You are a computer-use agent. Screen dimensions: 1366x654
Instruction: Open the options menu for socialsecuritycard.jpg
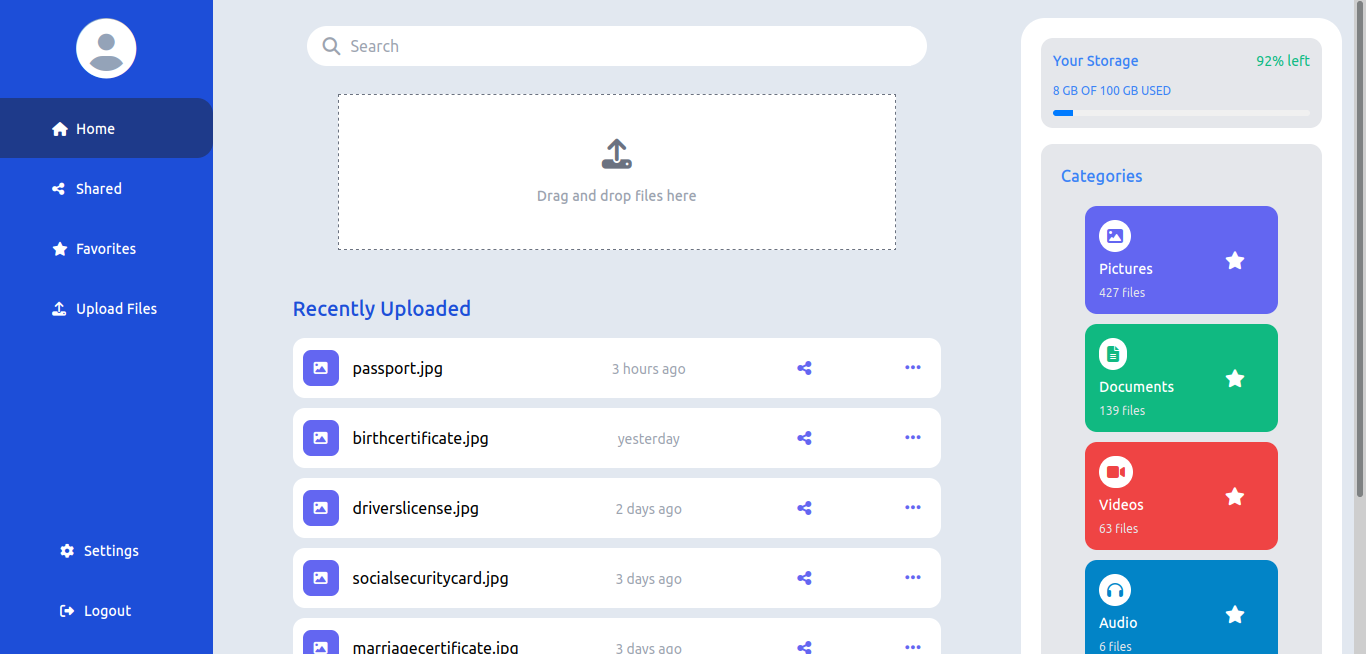coord(912,577)
